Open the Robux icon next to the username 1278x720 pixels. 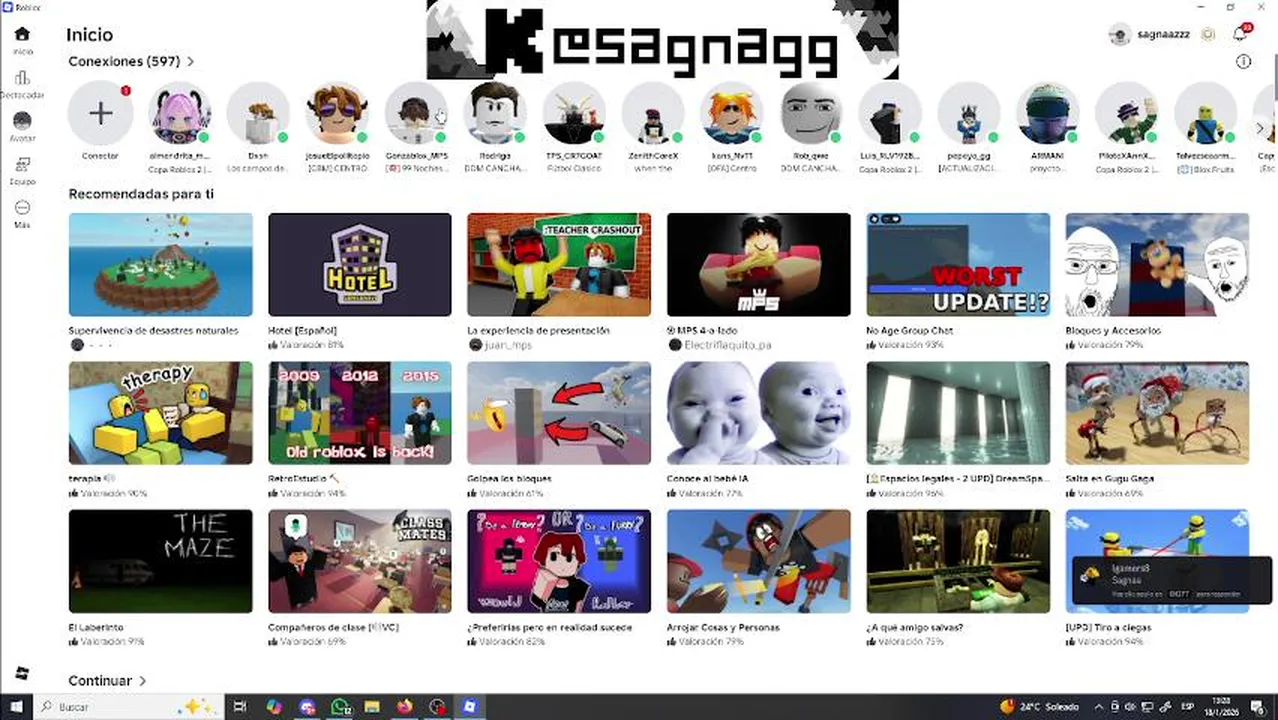(1208, 34)
